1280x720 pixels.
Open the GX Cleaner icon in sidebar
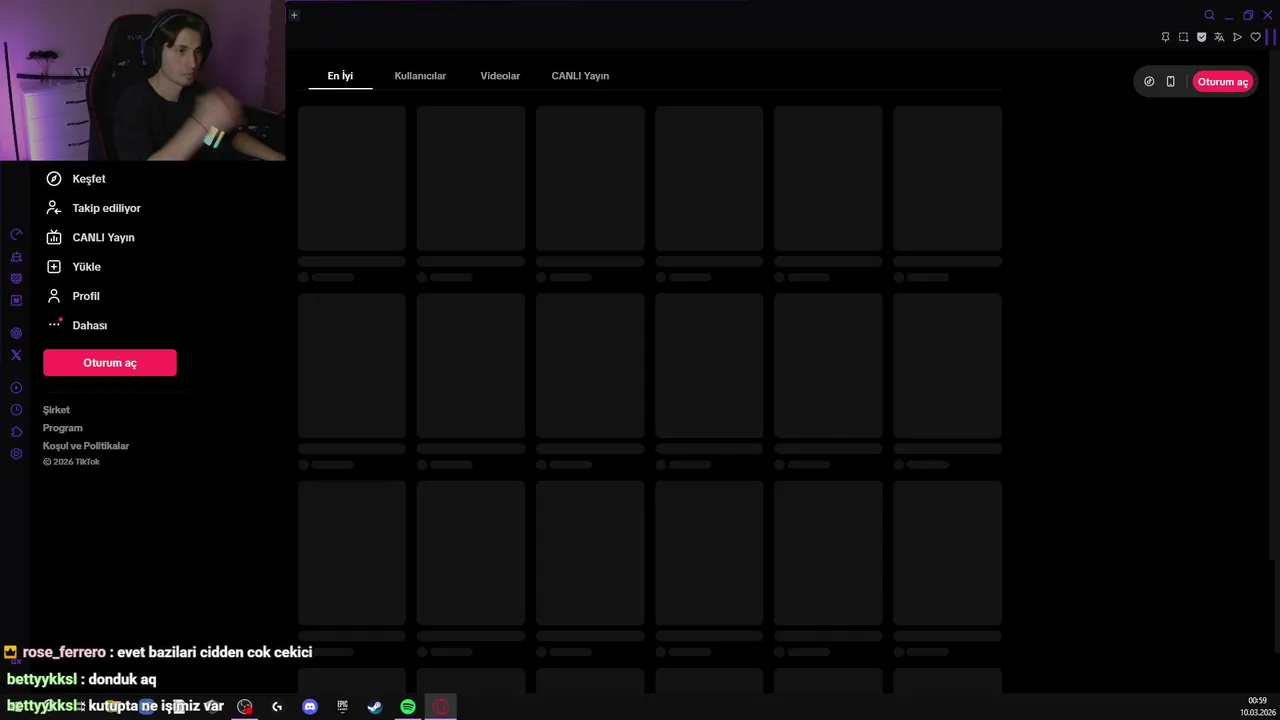coord(16,257)
